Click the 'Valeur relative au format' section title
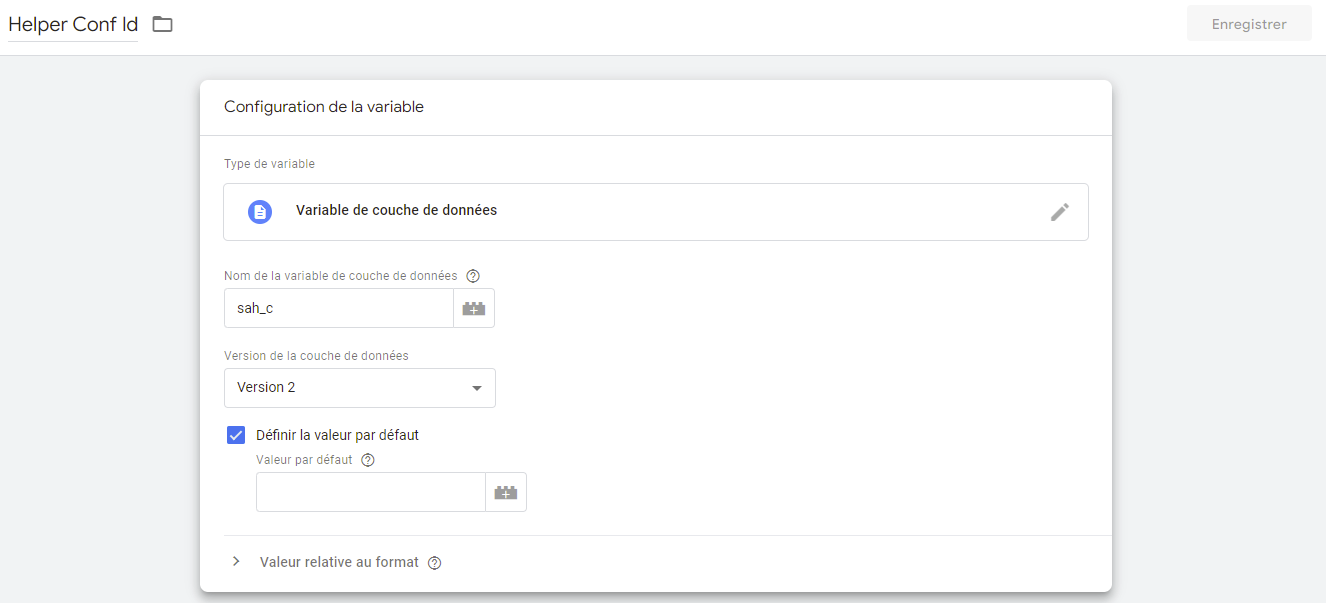The image size is (1326, 603). pyautogui.click(x=339, y=562)
